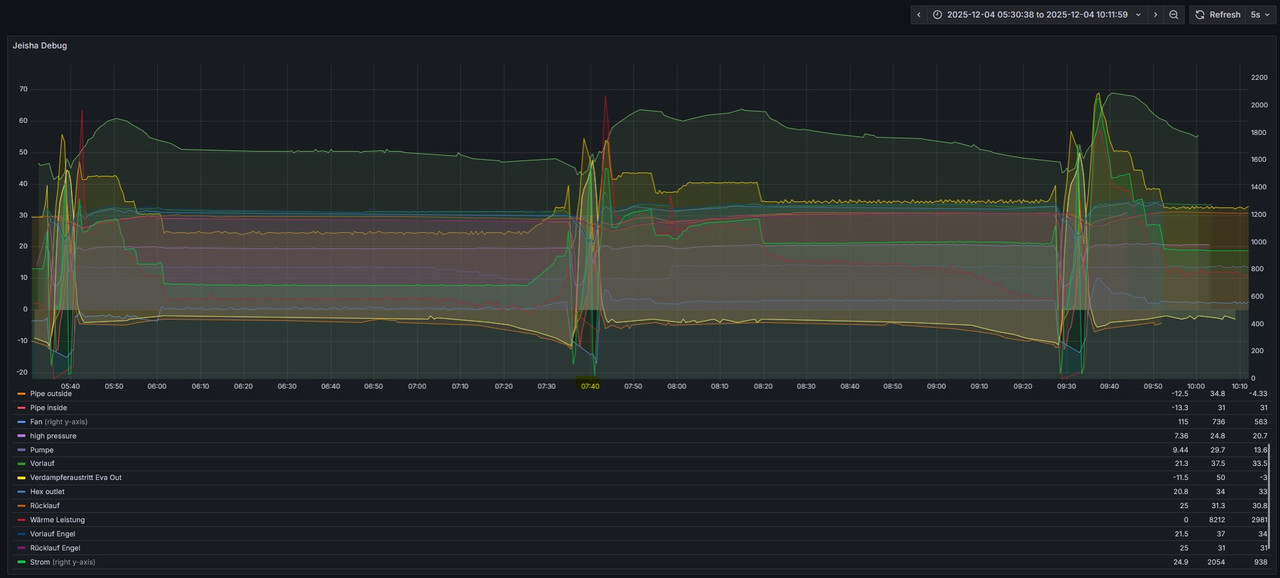Click the 1000 label on right y-axis

tap(1259, 241)
